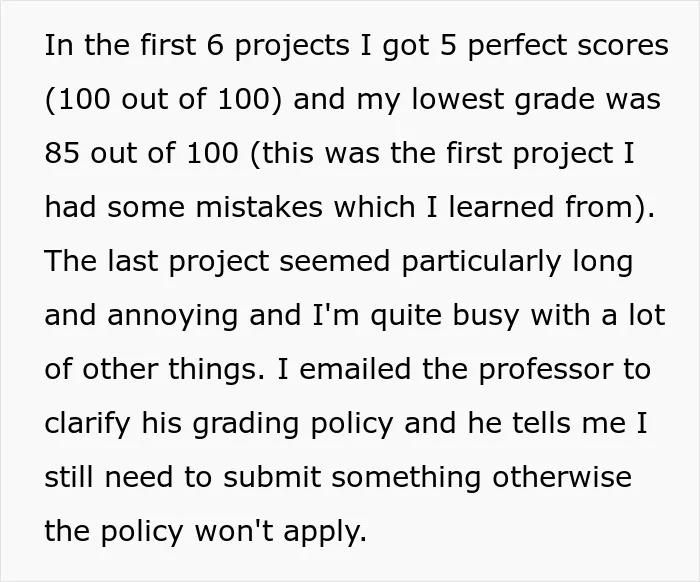Click the text "85 out of 100"
700x582 pixels.
[142, 153]
